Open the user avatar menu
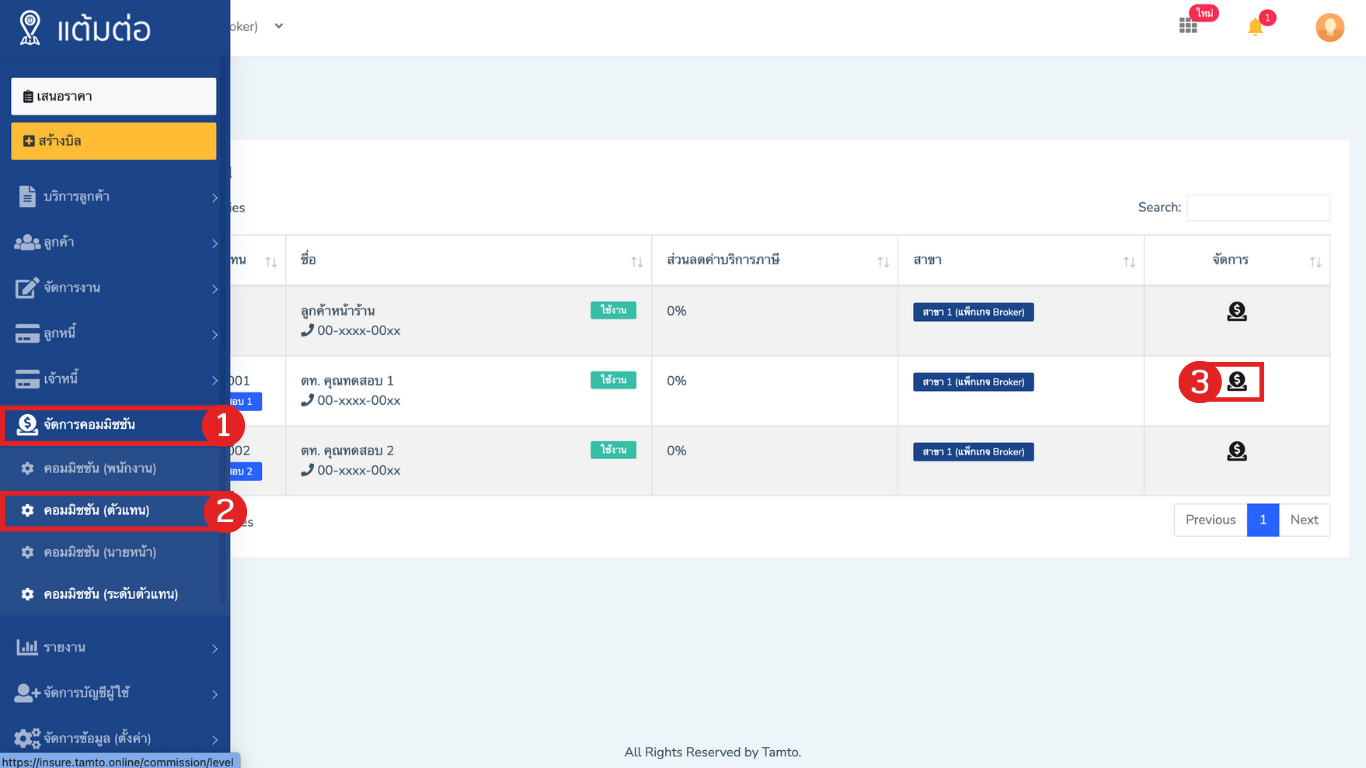 [x=1329, y=27]
